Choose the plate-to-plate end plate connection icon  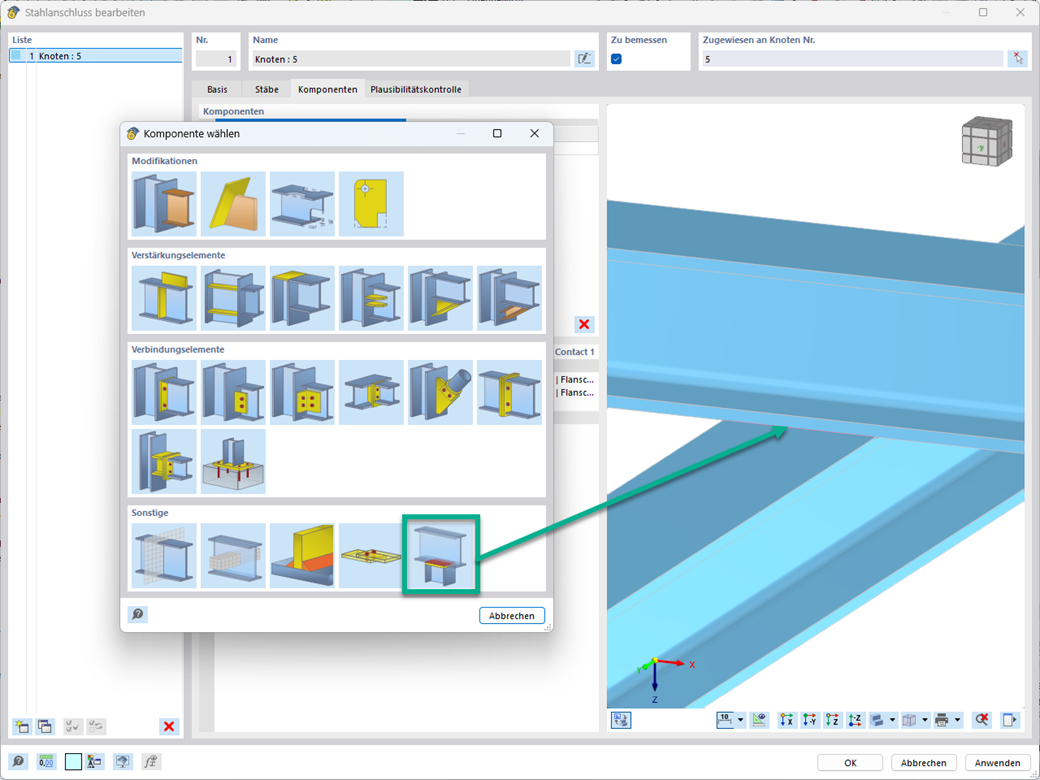[509, 392]
